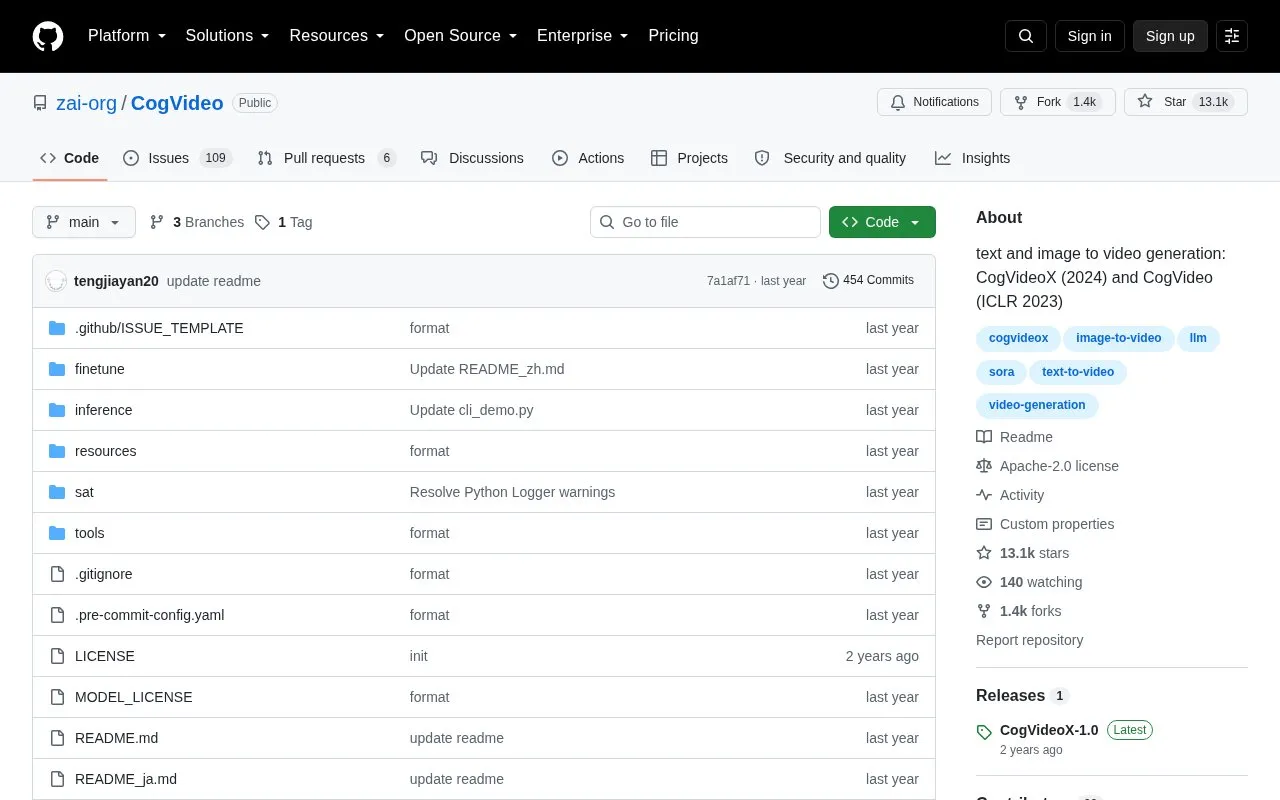Switch to the Issues tab
Screen dimensions: 1280x800
177,158
